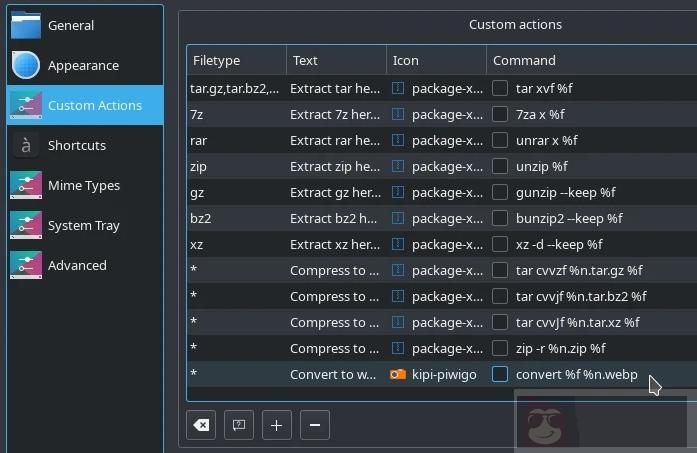
Task: Click the Shortcuts à icon
Action: tap(26, 145)
